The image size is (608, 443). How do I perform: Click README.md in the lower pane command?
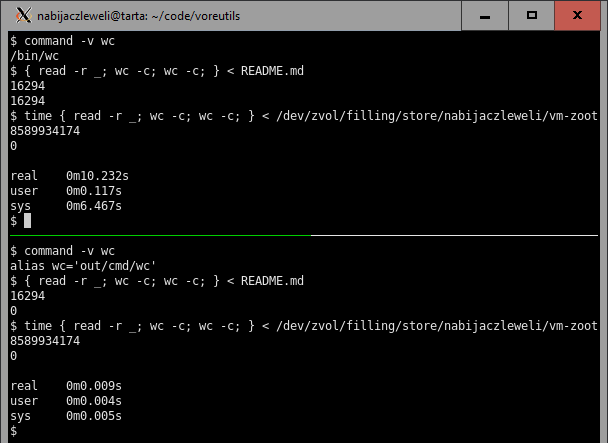coord(273,281)
